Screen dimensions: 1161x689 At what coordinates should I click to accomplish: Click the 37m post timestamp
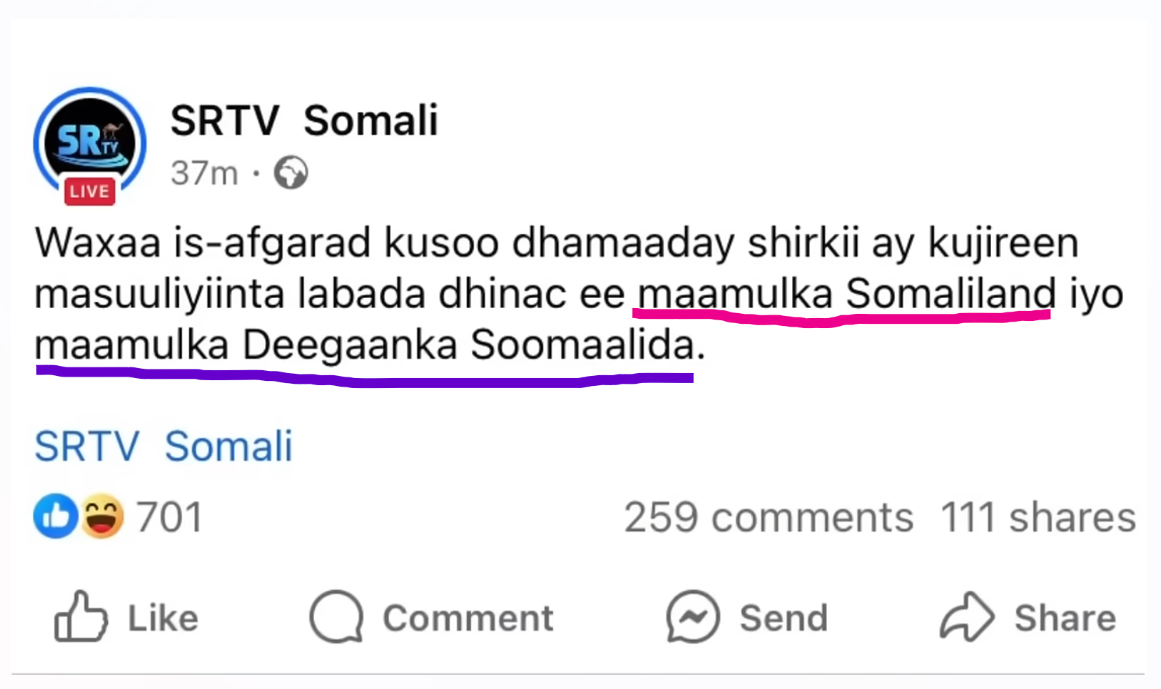coord(204,174)
